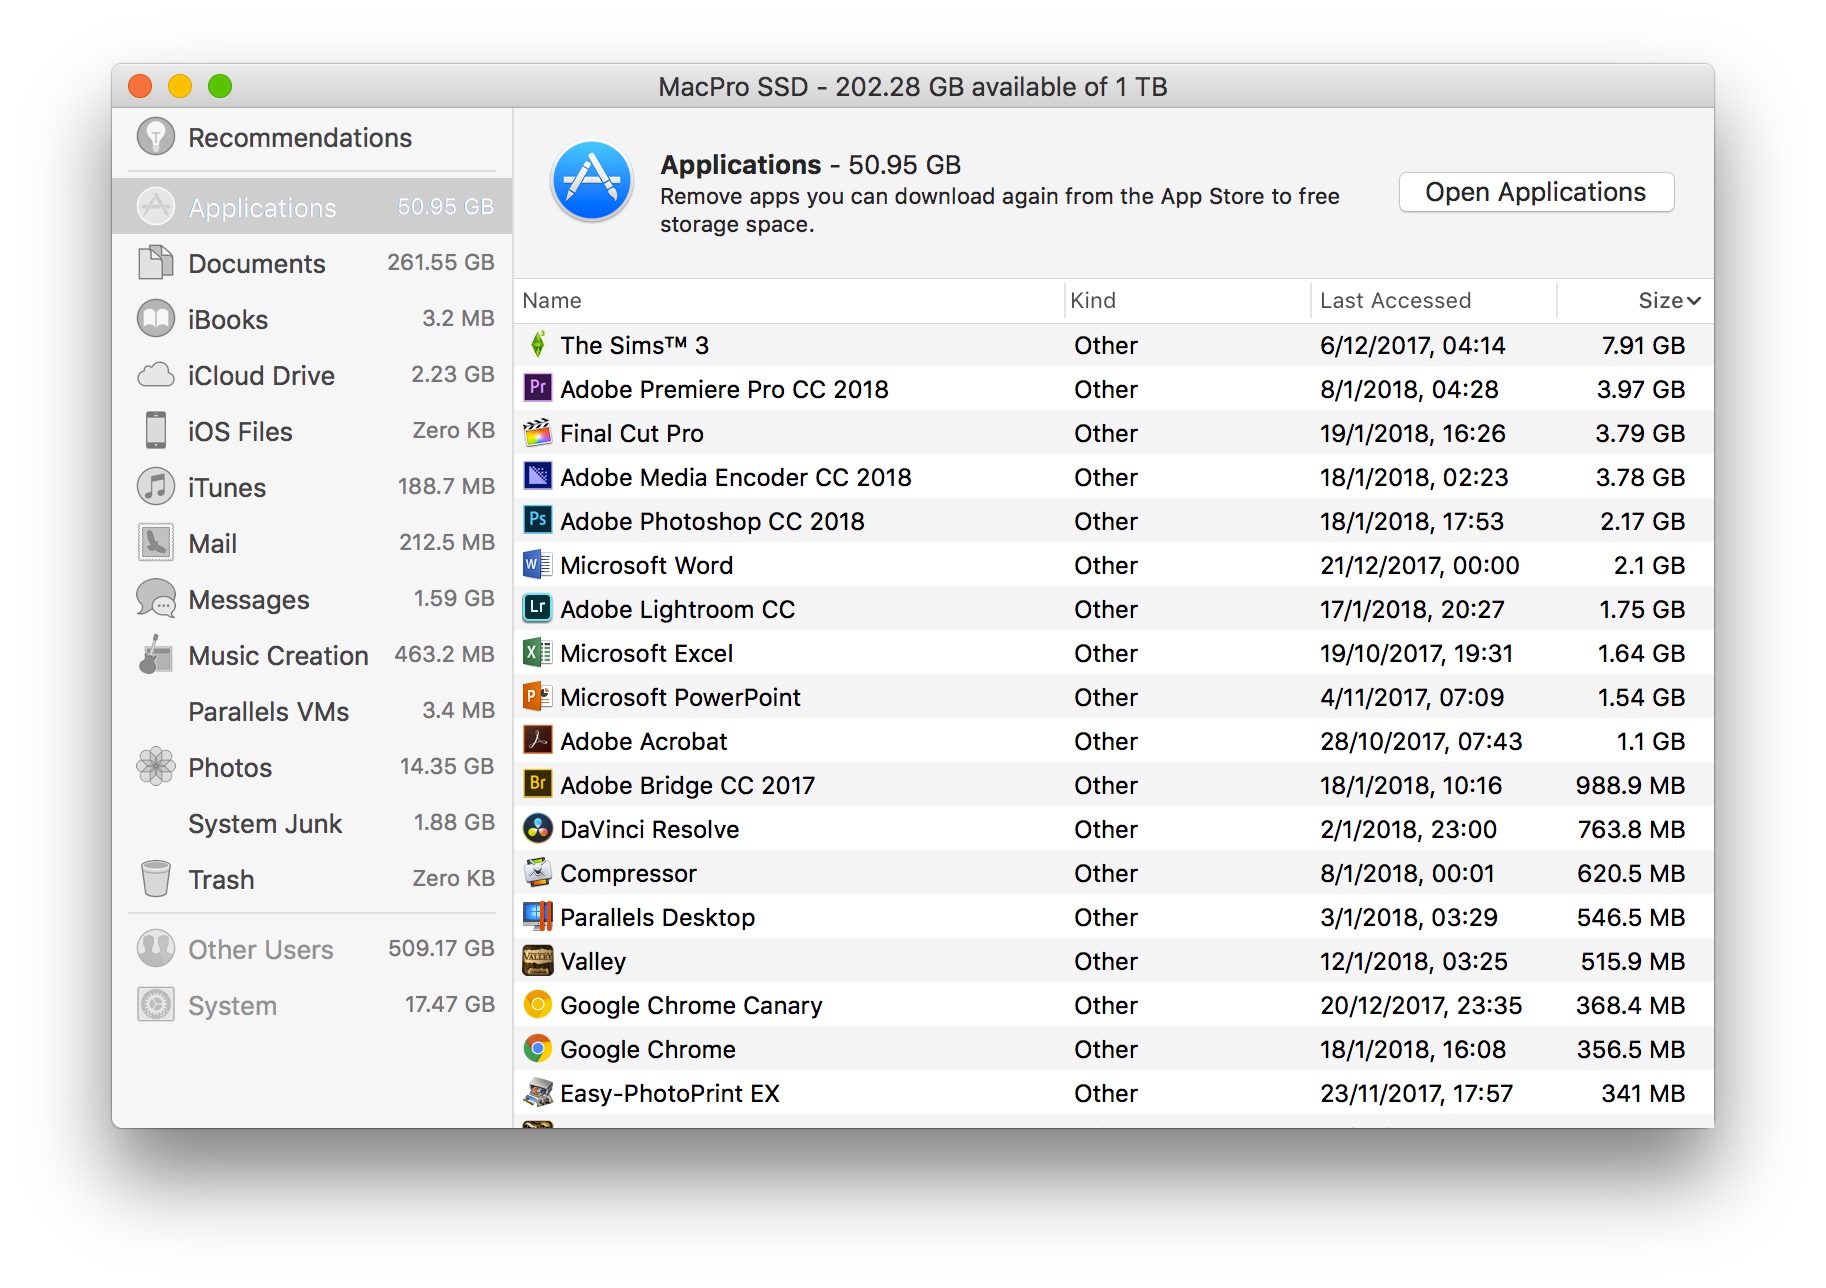Click the Adobe Premiere Pro icon
This screenshot has height=1288, width=1826.
pyautogui.click(x=538, y=388)
